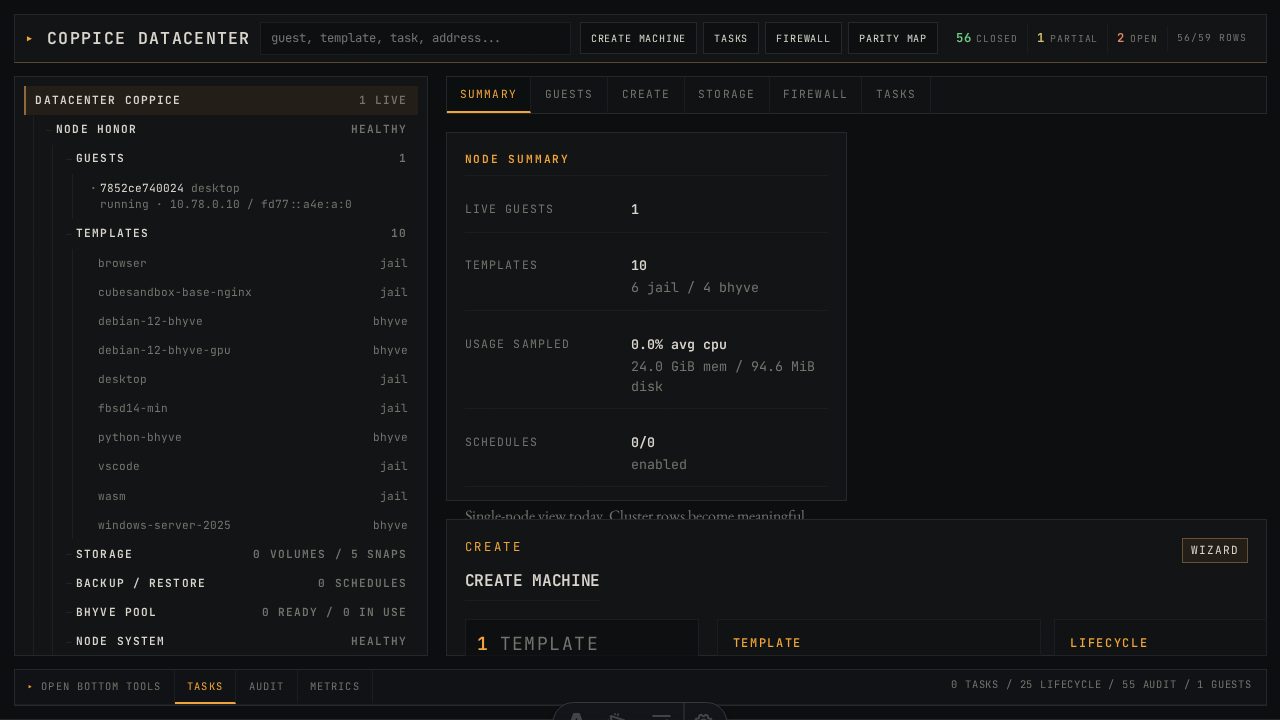This screenshot has height=720, width=1280.
Task: Click the bottom status summary of tasks and audit
Action: point(1101,685)
